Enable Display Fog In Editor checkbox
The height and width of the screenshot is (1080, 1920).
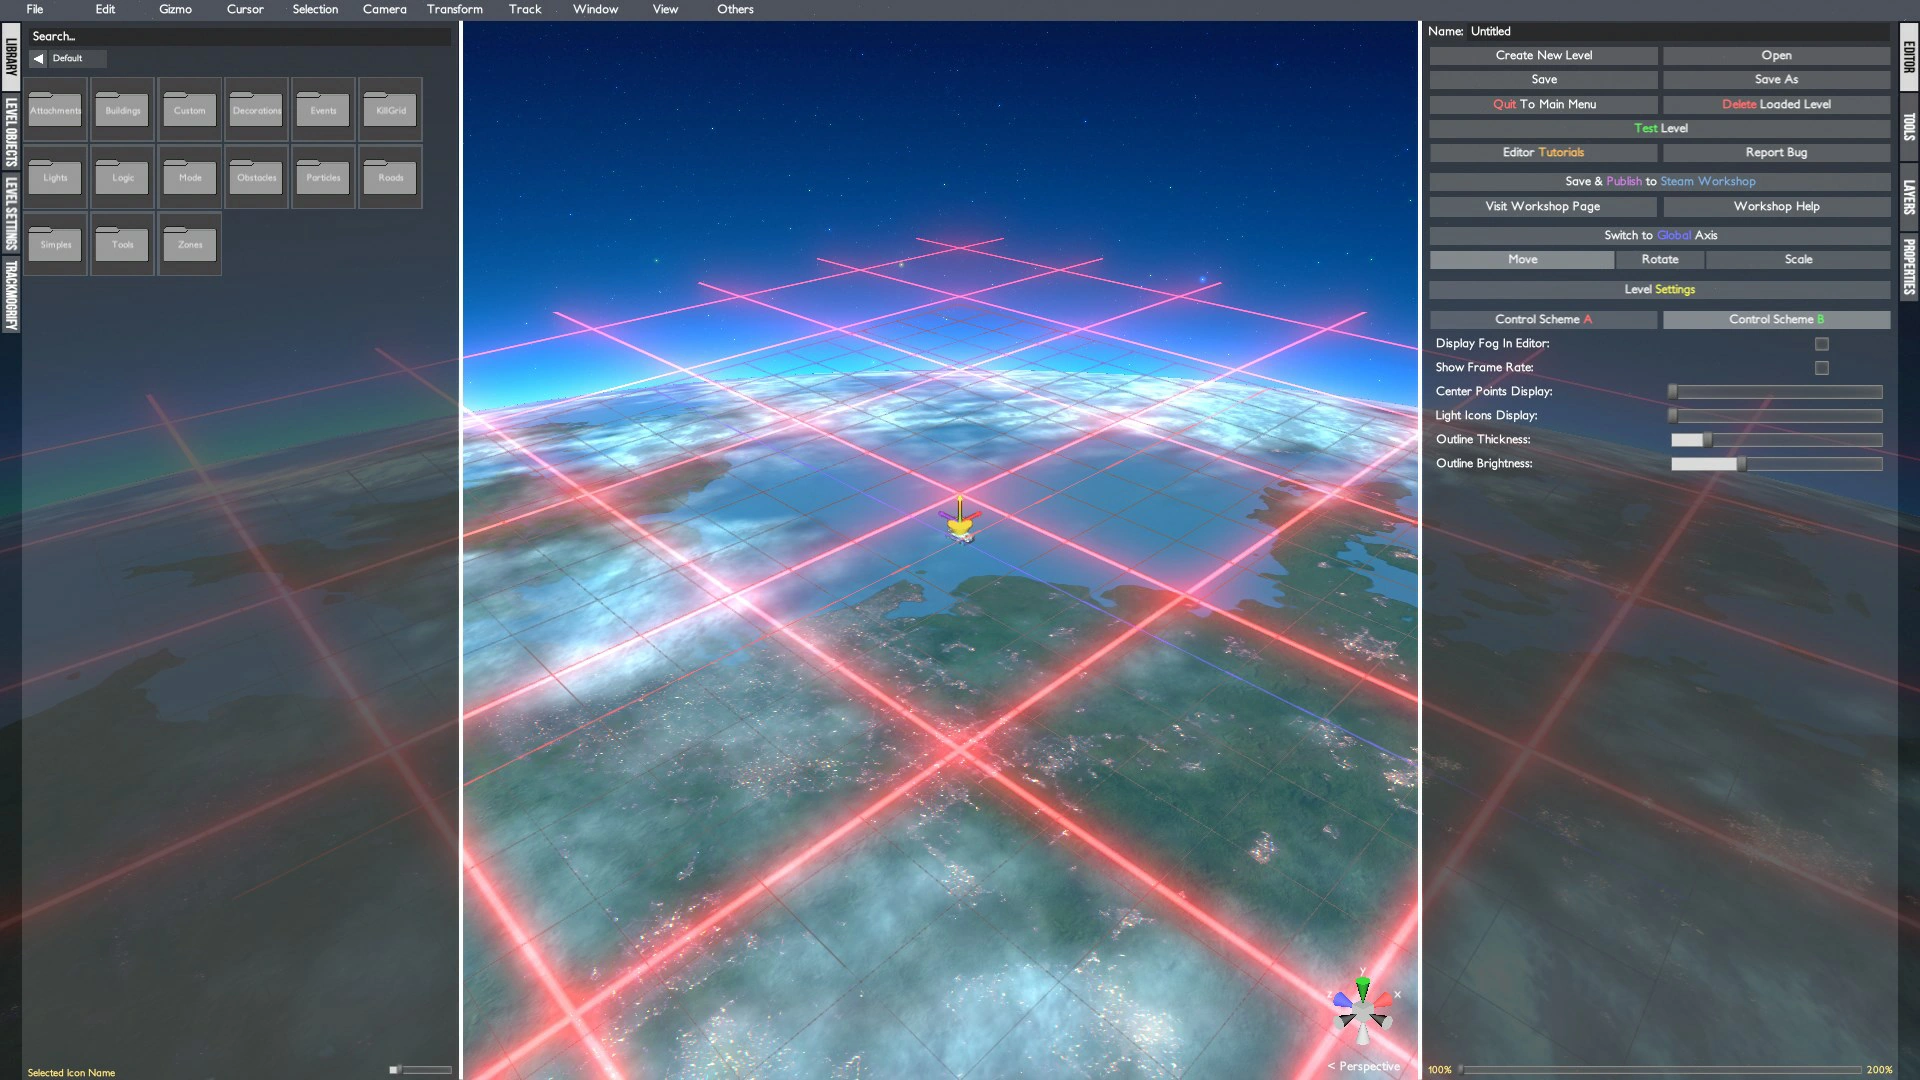[x=1821, y=344]
